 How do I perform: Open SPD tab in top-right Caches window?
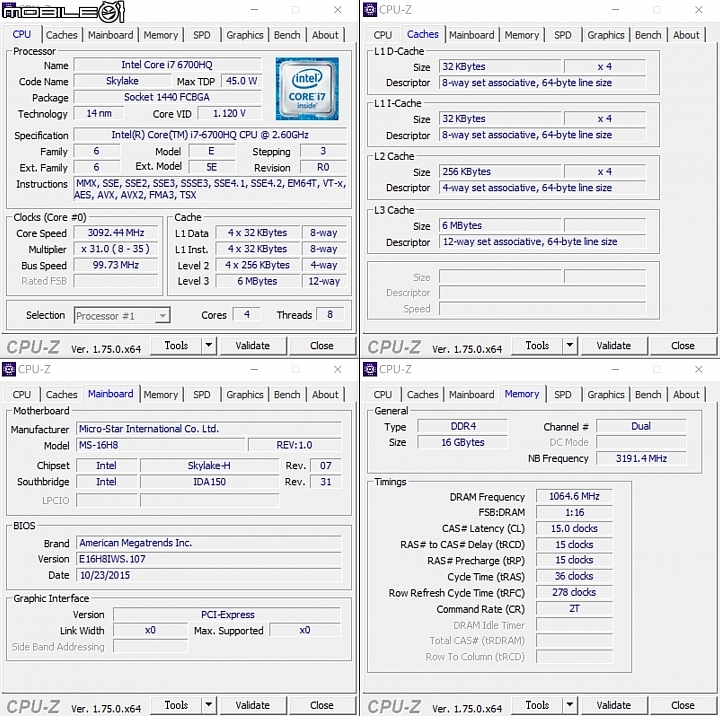point(562,35)
